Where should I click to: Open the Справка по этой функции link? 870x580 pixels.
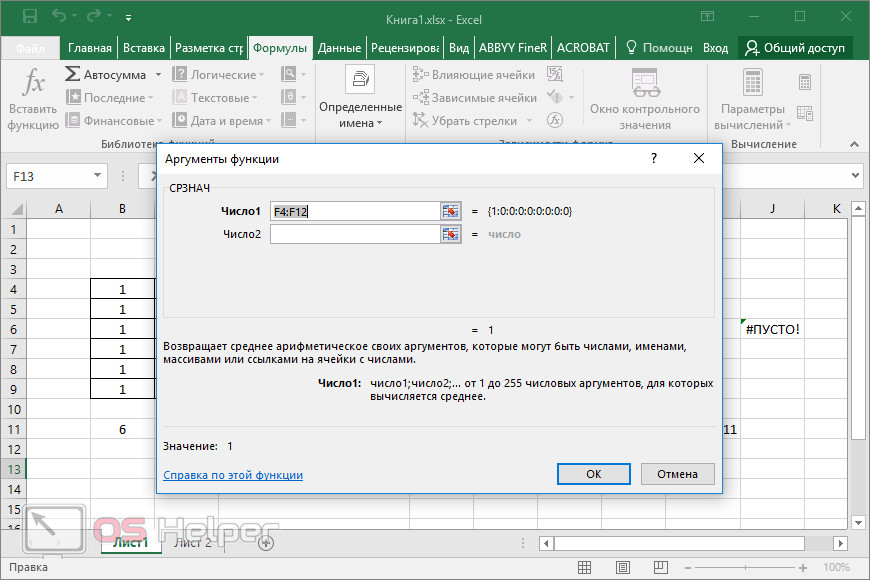(x=233, y=475)
